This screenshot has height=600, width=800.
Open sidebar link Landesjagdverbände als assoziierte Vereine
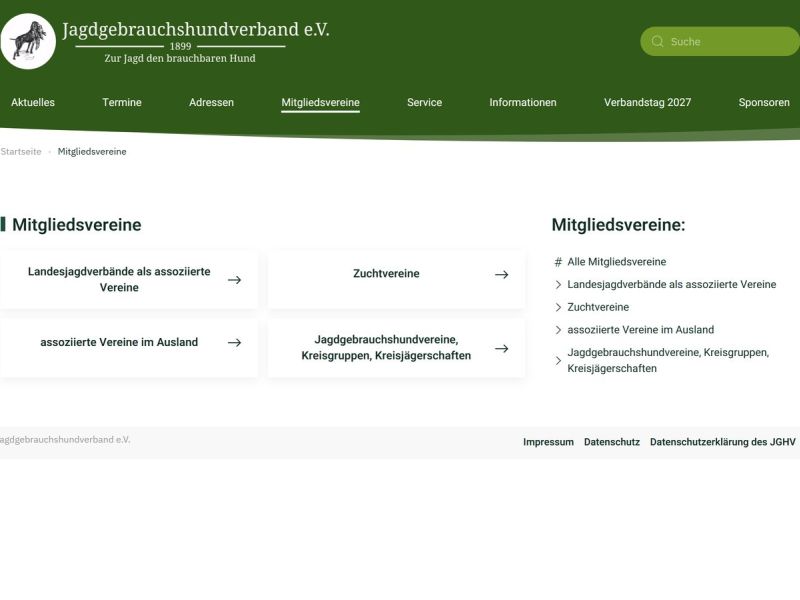(x=672, y=284)
